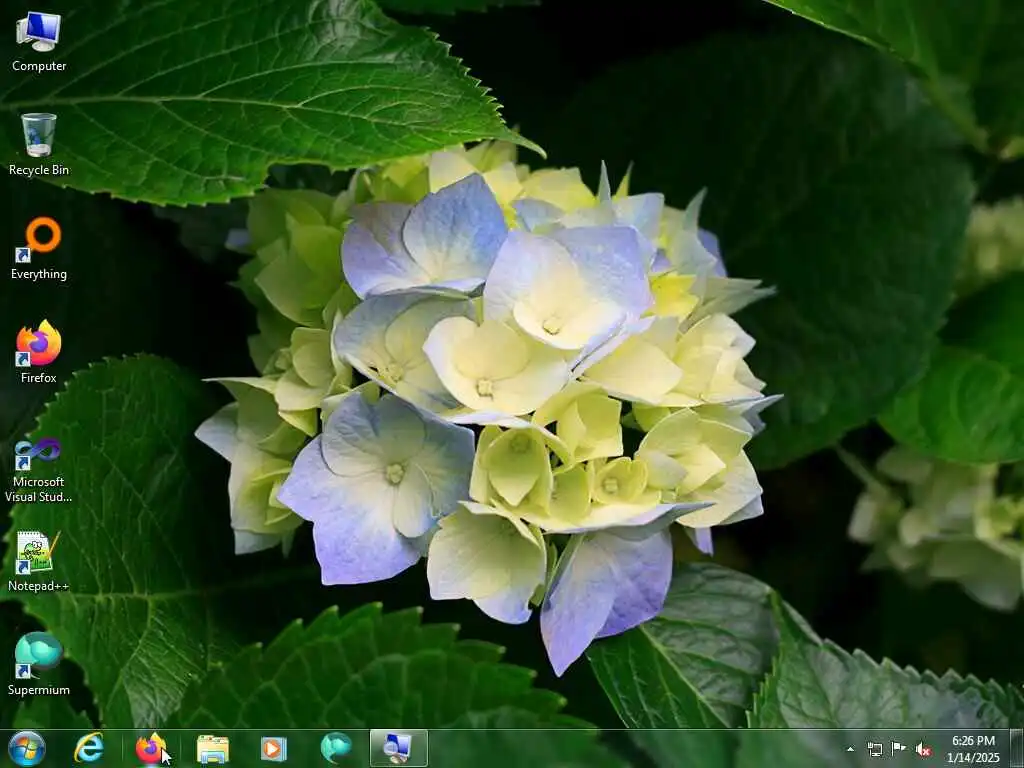Launch Firefox from the taskbar
Image resolution: width=1024 pixels, height=768 pixels.
[x=150, y=748]
